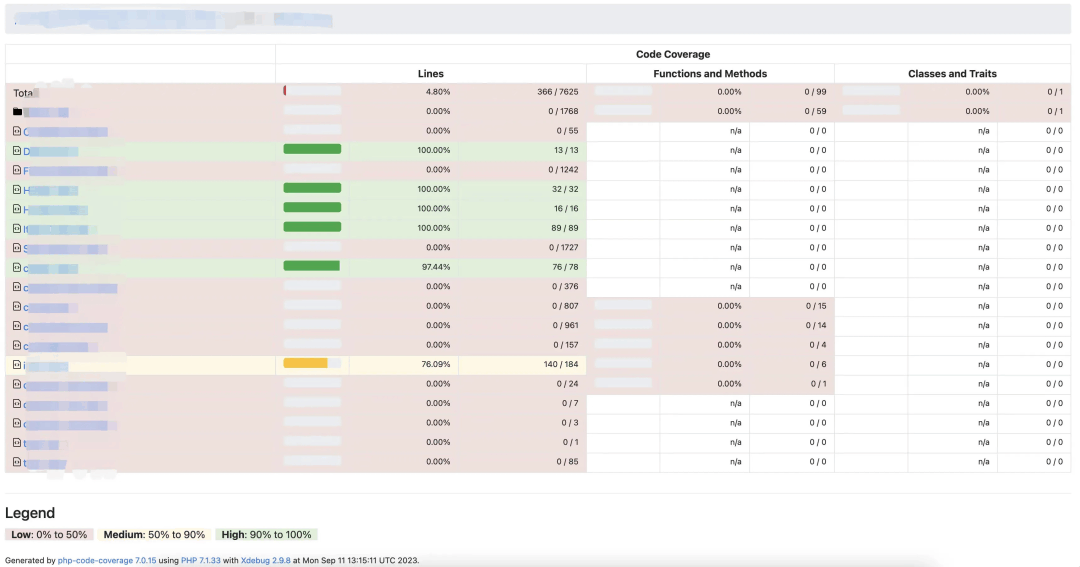1080x567 pixels.
Task: Click the file icon in the 32 / 32 row
Action: 17,190
